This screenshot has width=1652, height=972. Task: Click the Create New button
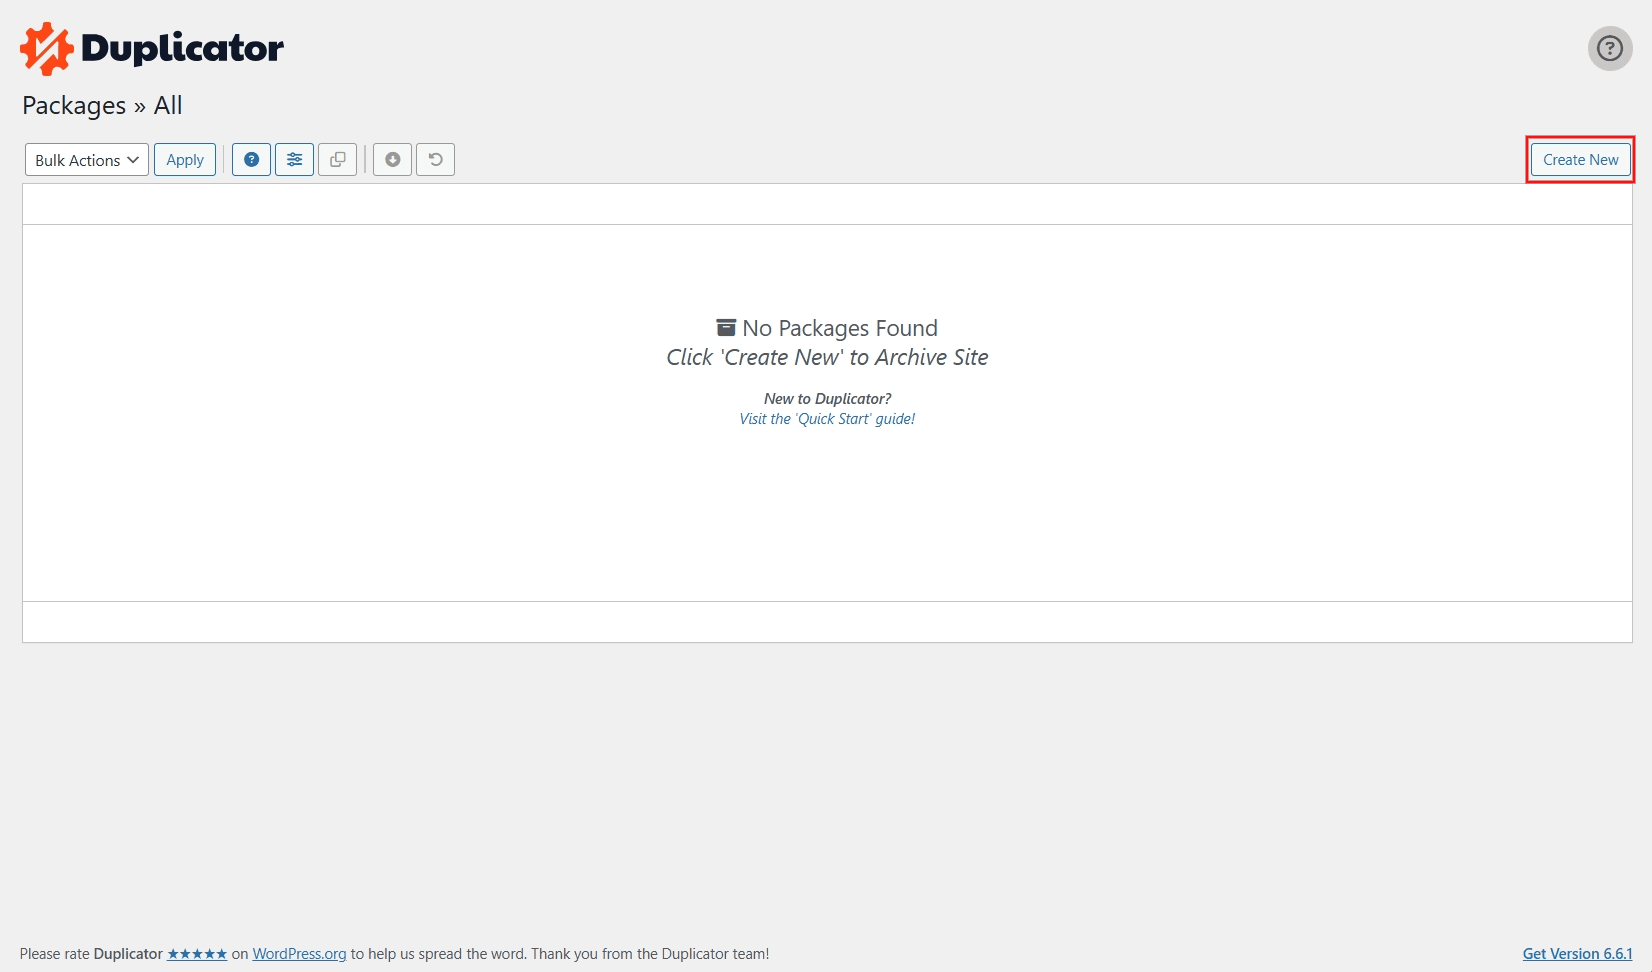[1580, 160]
